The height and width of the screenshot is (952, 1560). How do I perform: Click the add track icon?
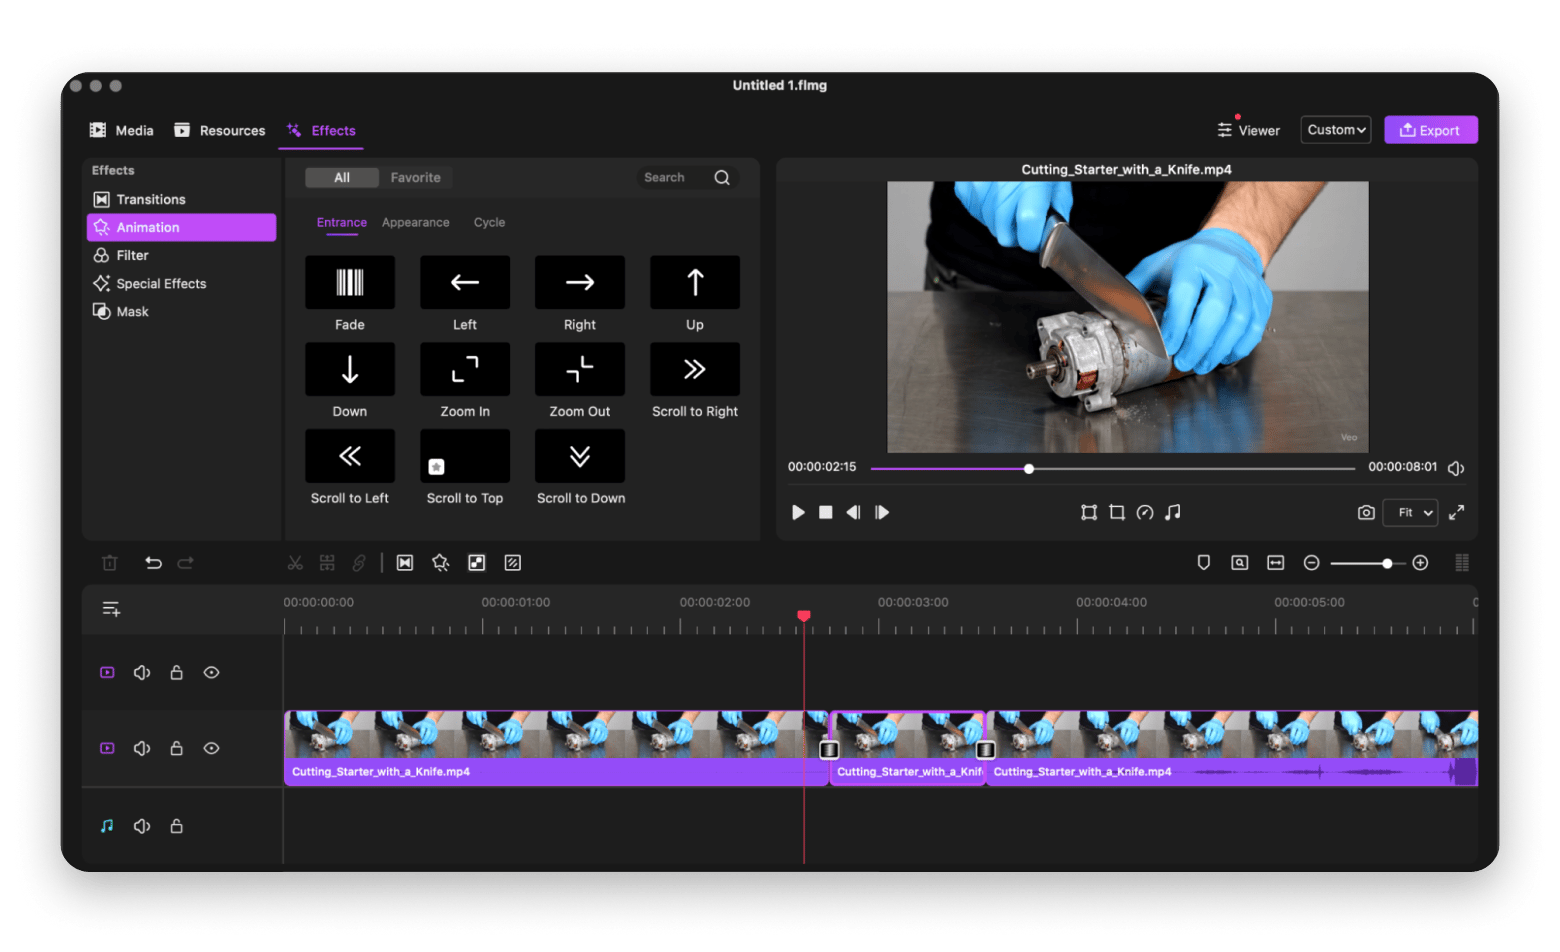coord(111,609)
